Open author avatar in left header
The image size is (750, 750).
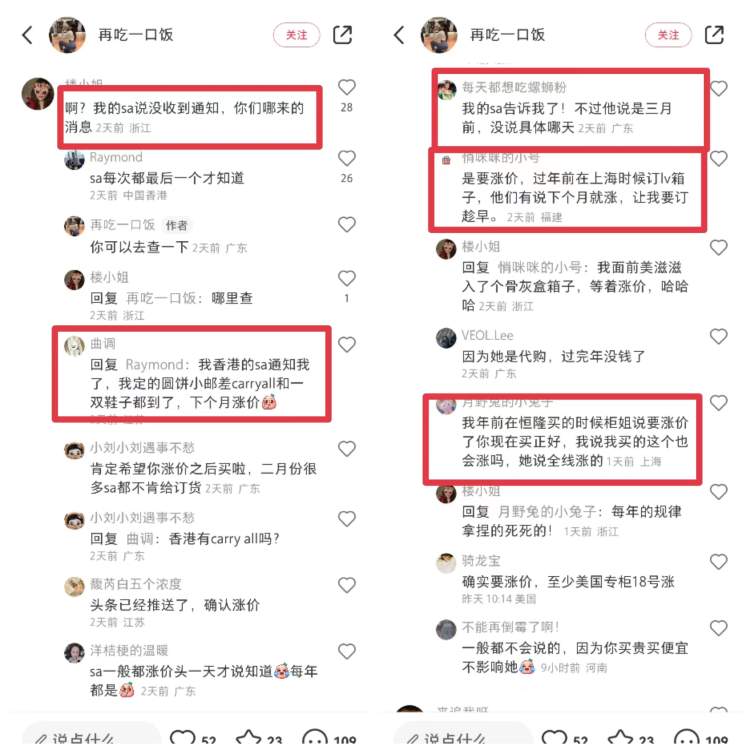67,35
